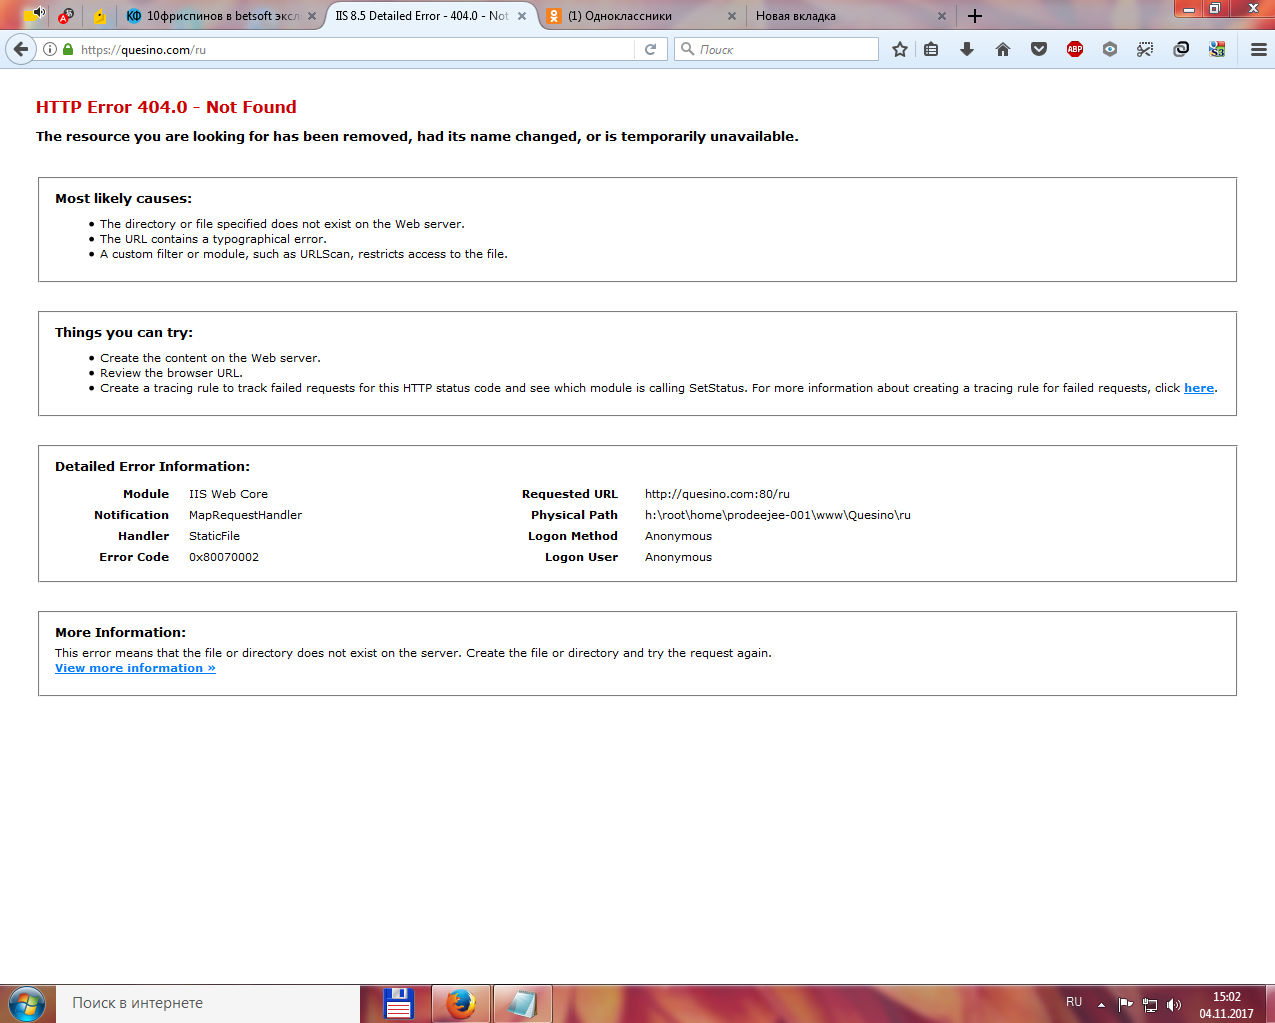The image size is (1275, 1023).
Task: Reload the page with the refresh button
Action: click(650, 49)
